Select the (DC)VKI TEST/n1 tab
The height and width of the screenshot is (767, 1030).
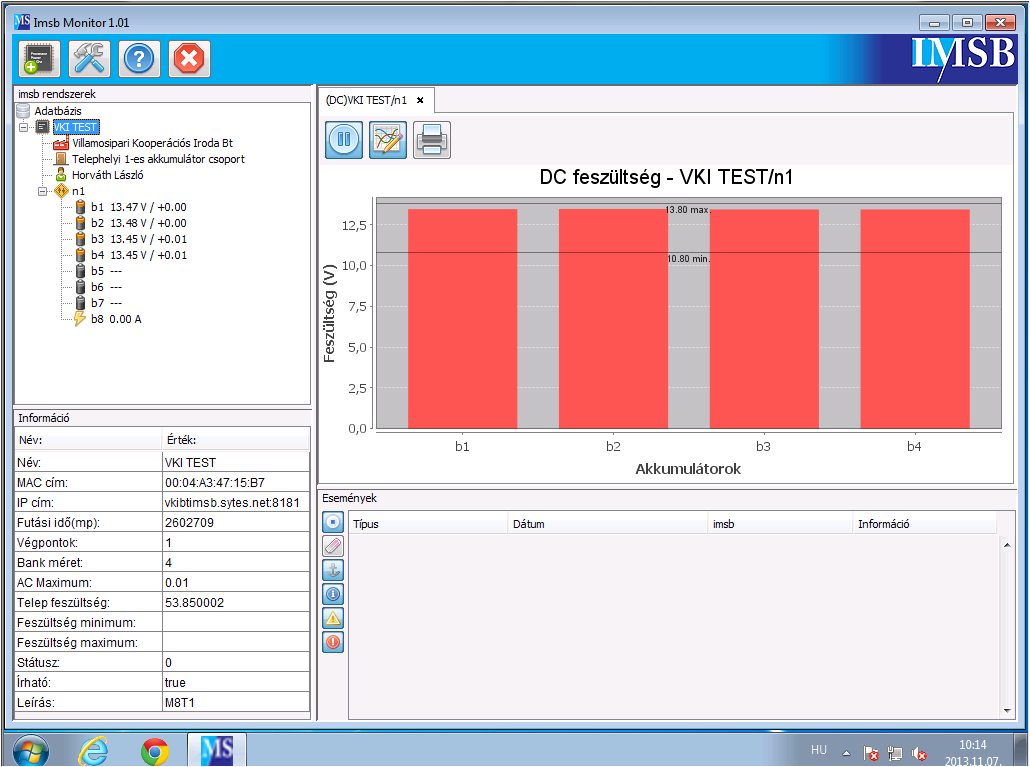pos(367,100)
